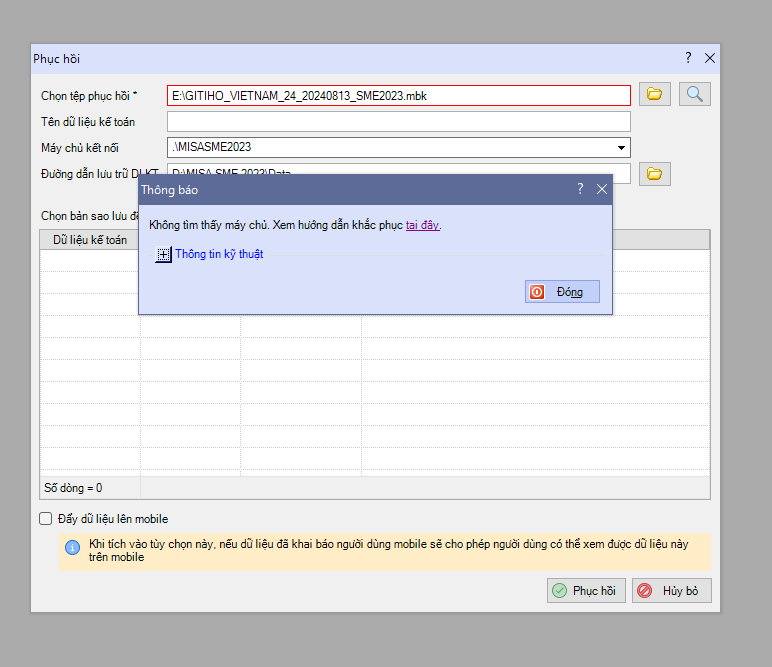Click help question mark in Thông báo dialog
Viewport: 772px width, 667px height.
point(580,189)
